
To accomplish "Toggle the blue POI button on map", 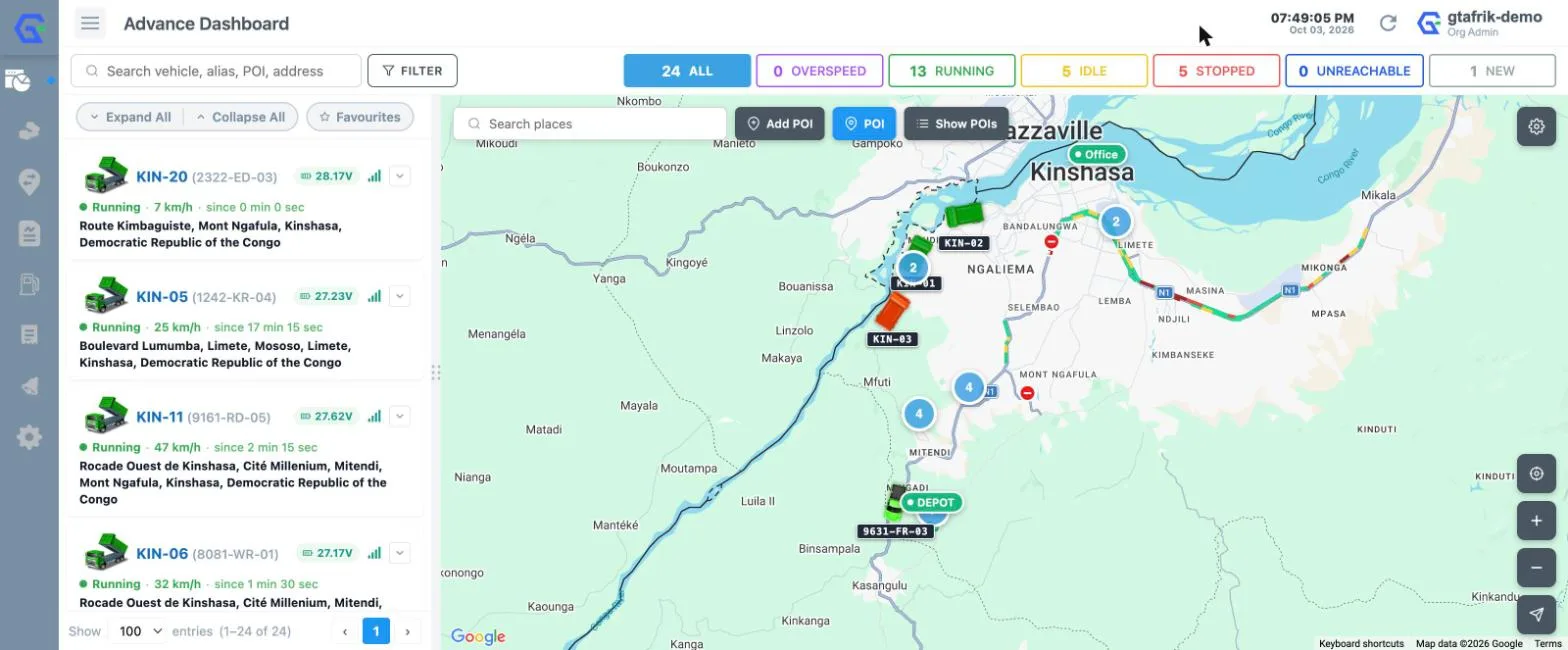I will click(864, 124).
